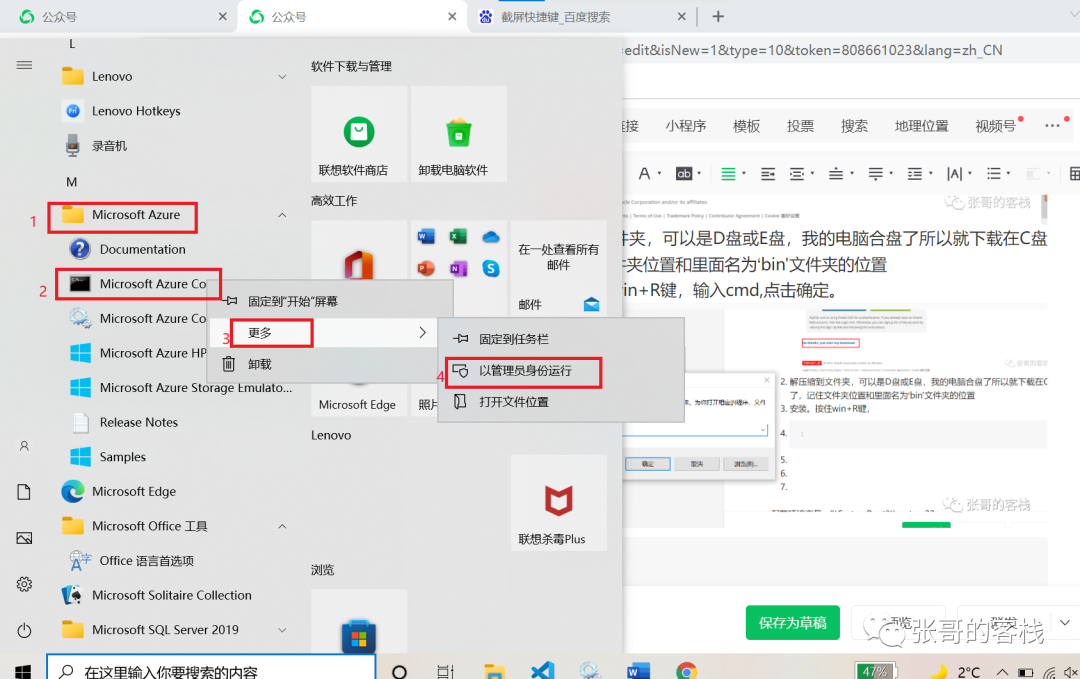Screen dimensions: 1080x679
Task: Click 视频号 in the editor toolbar
Action: coord(995,126)
